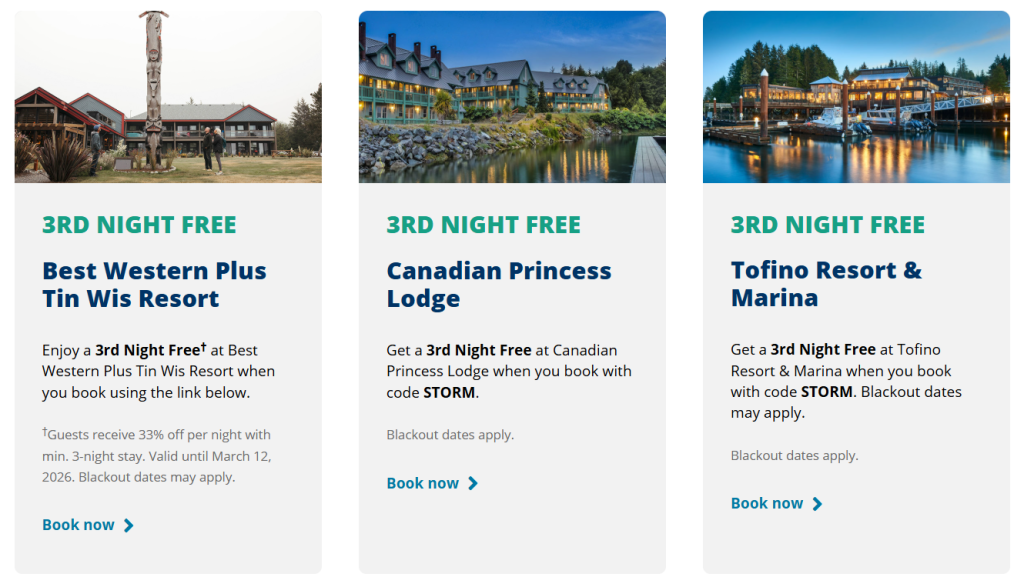Click the Tin Wis footnote about 33% off per night
Screen dimensions: 1024x587
click(x=156, y=456)
